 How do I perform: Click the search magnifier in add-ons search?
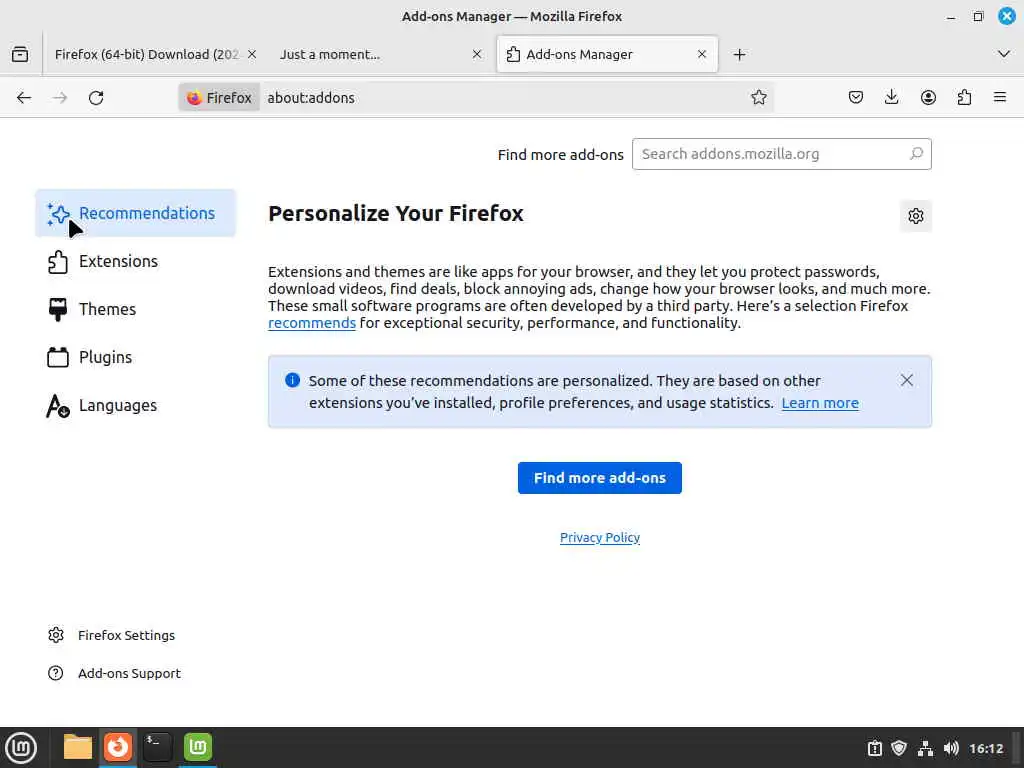click(x=916, y=153)
